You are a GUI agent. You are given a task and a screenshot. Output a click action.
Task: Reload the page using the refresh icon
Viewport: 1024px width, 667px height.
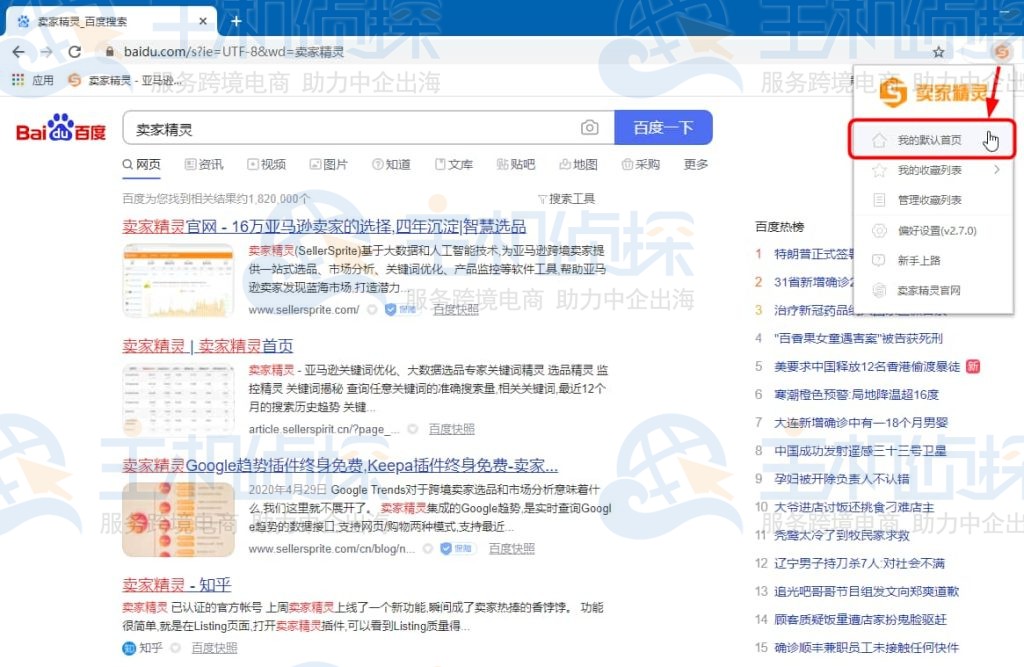74,50
